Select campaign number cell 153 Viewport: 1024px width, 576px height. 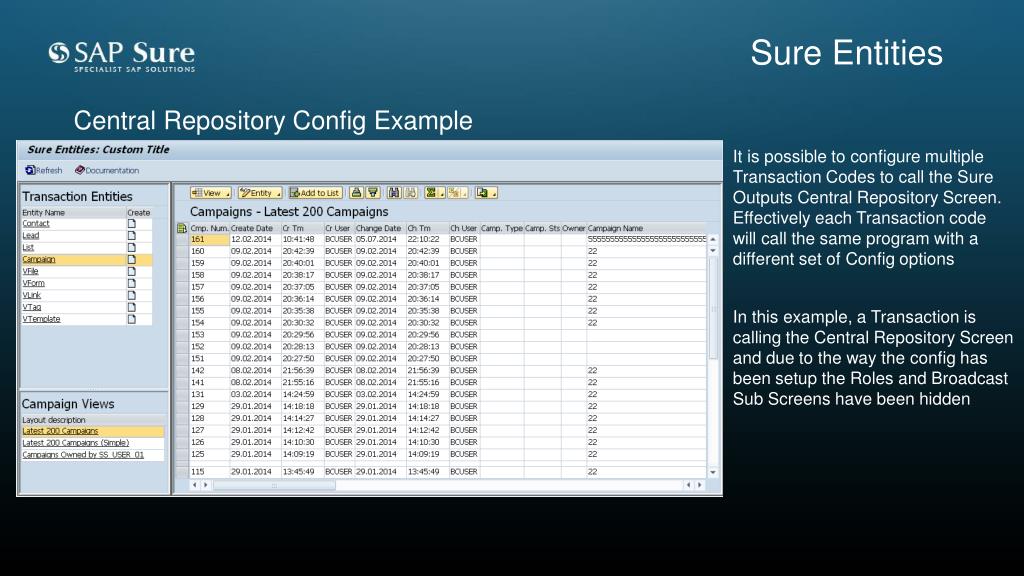(x=209, y=335)
